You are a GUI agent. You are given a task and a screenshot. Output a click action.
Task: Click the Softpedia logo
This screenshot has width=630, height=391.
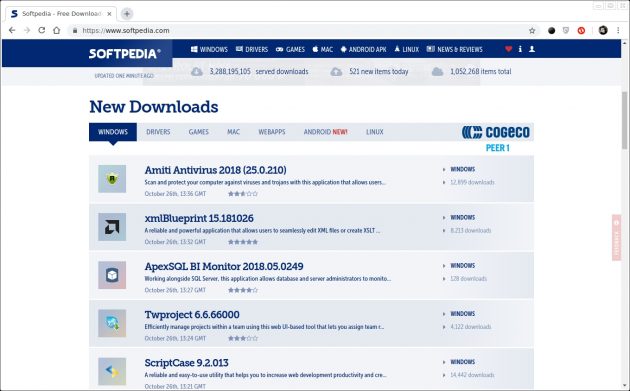tap(125, 53)
